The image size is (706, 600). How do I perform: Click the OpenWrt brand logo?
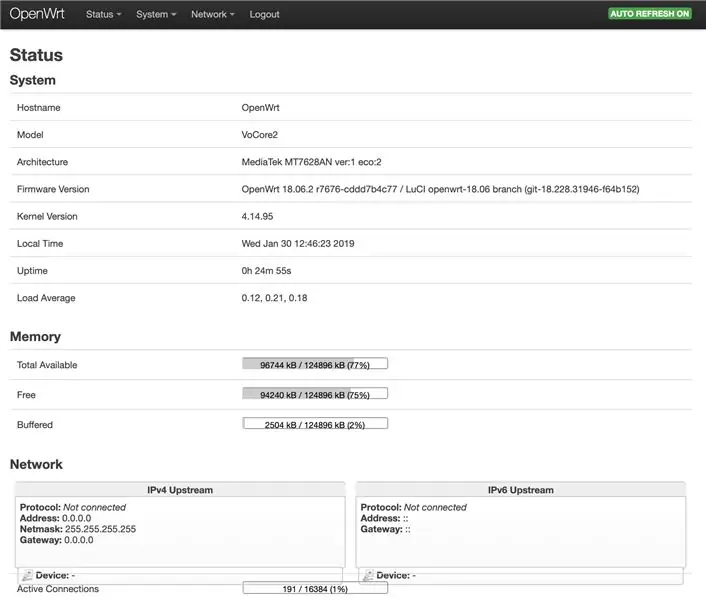pyautogui.click(x=37, y=14)
